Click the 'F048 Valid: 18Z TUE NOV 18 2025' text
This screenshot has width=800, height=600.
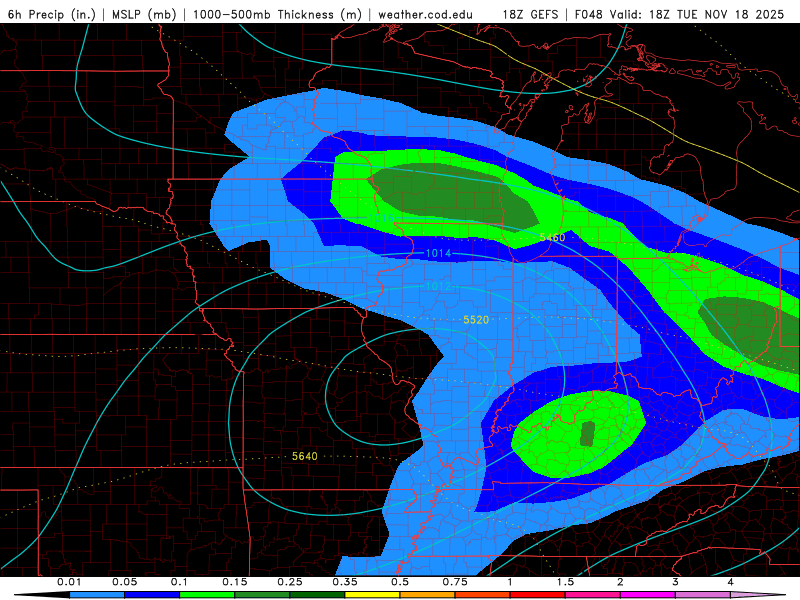[x=679, y=14]
